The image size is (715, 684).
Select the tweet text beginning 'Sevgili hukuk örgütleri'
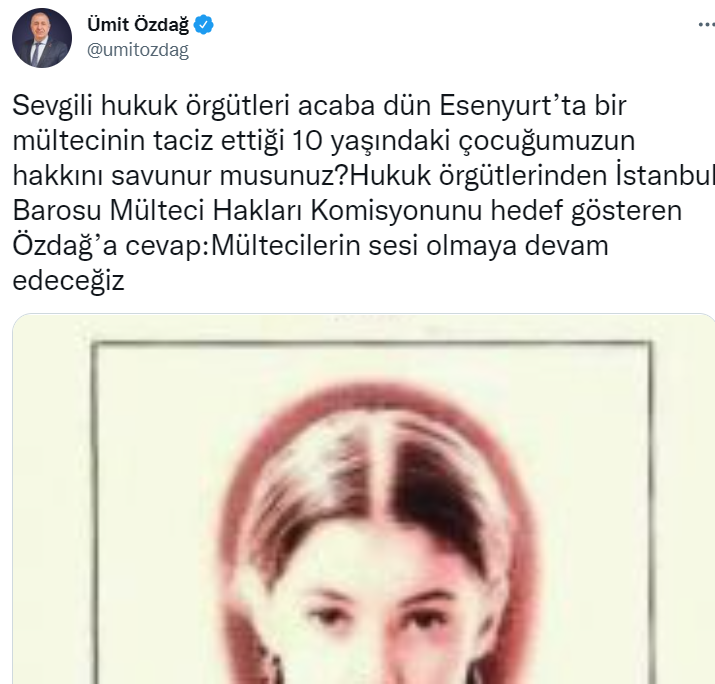tap(363, 193)
